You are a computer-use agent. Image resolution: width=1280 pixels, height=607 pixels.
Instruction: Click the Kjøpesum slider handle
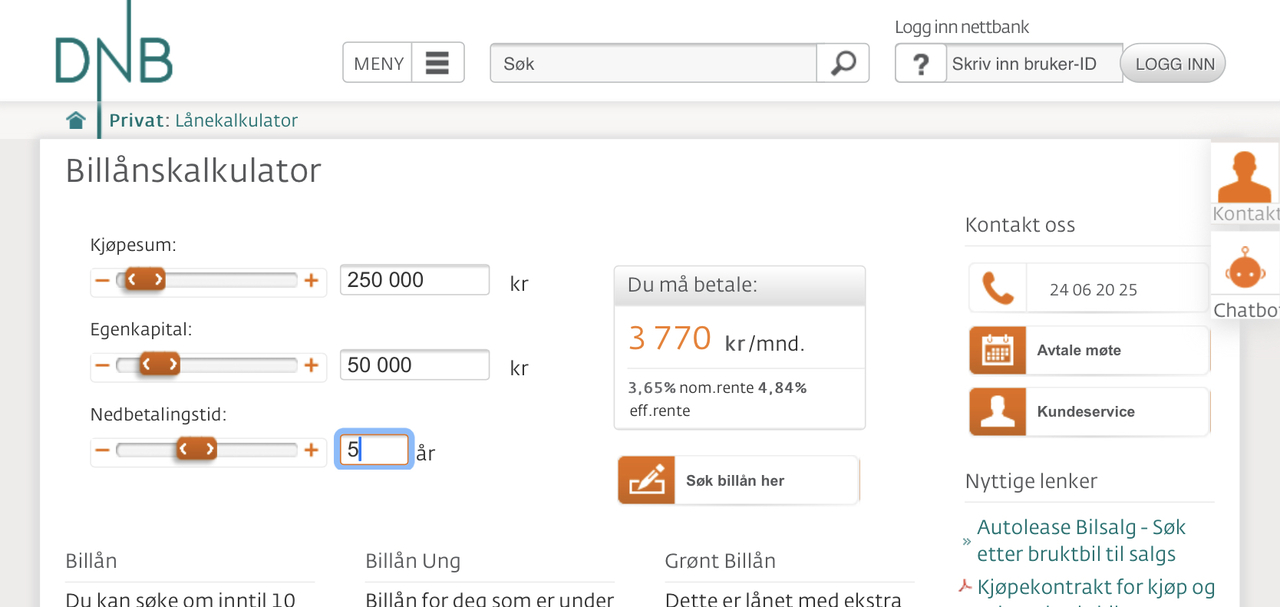point(145,280)
